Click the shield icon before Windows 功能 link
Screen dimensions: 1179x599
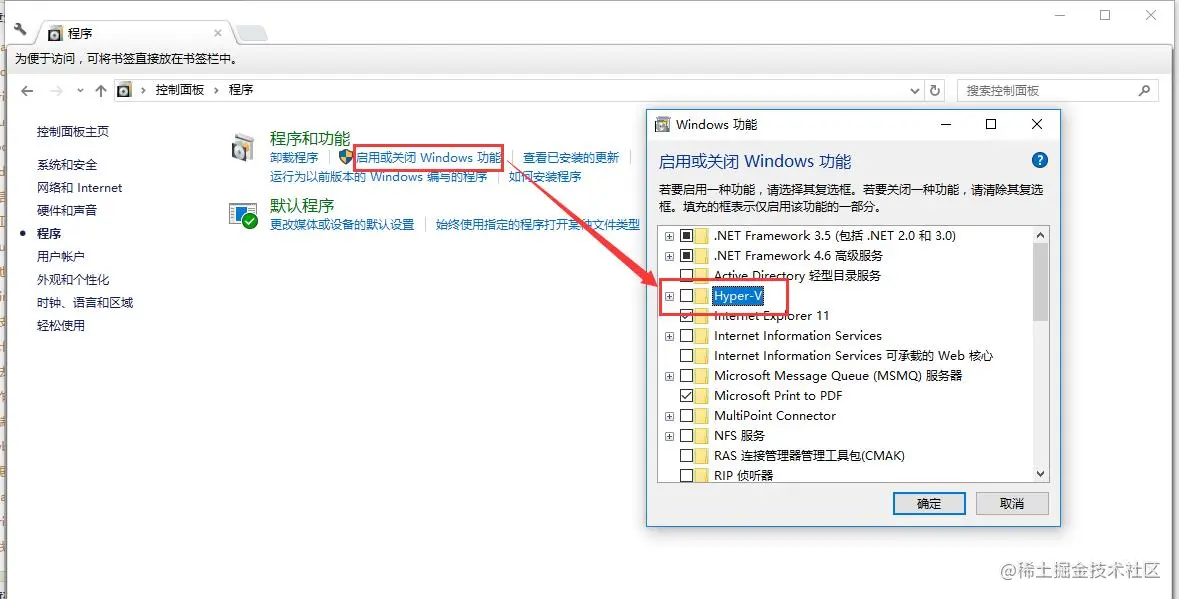point(345,157)
